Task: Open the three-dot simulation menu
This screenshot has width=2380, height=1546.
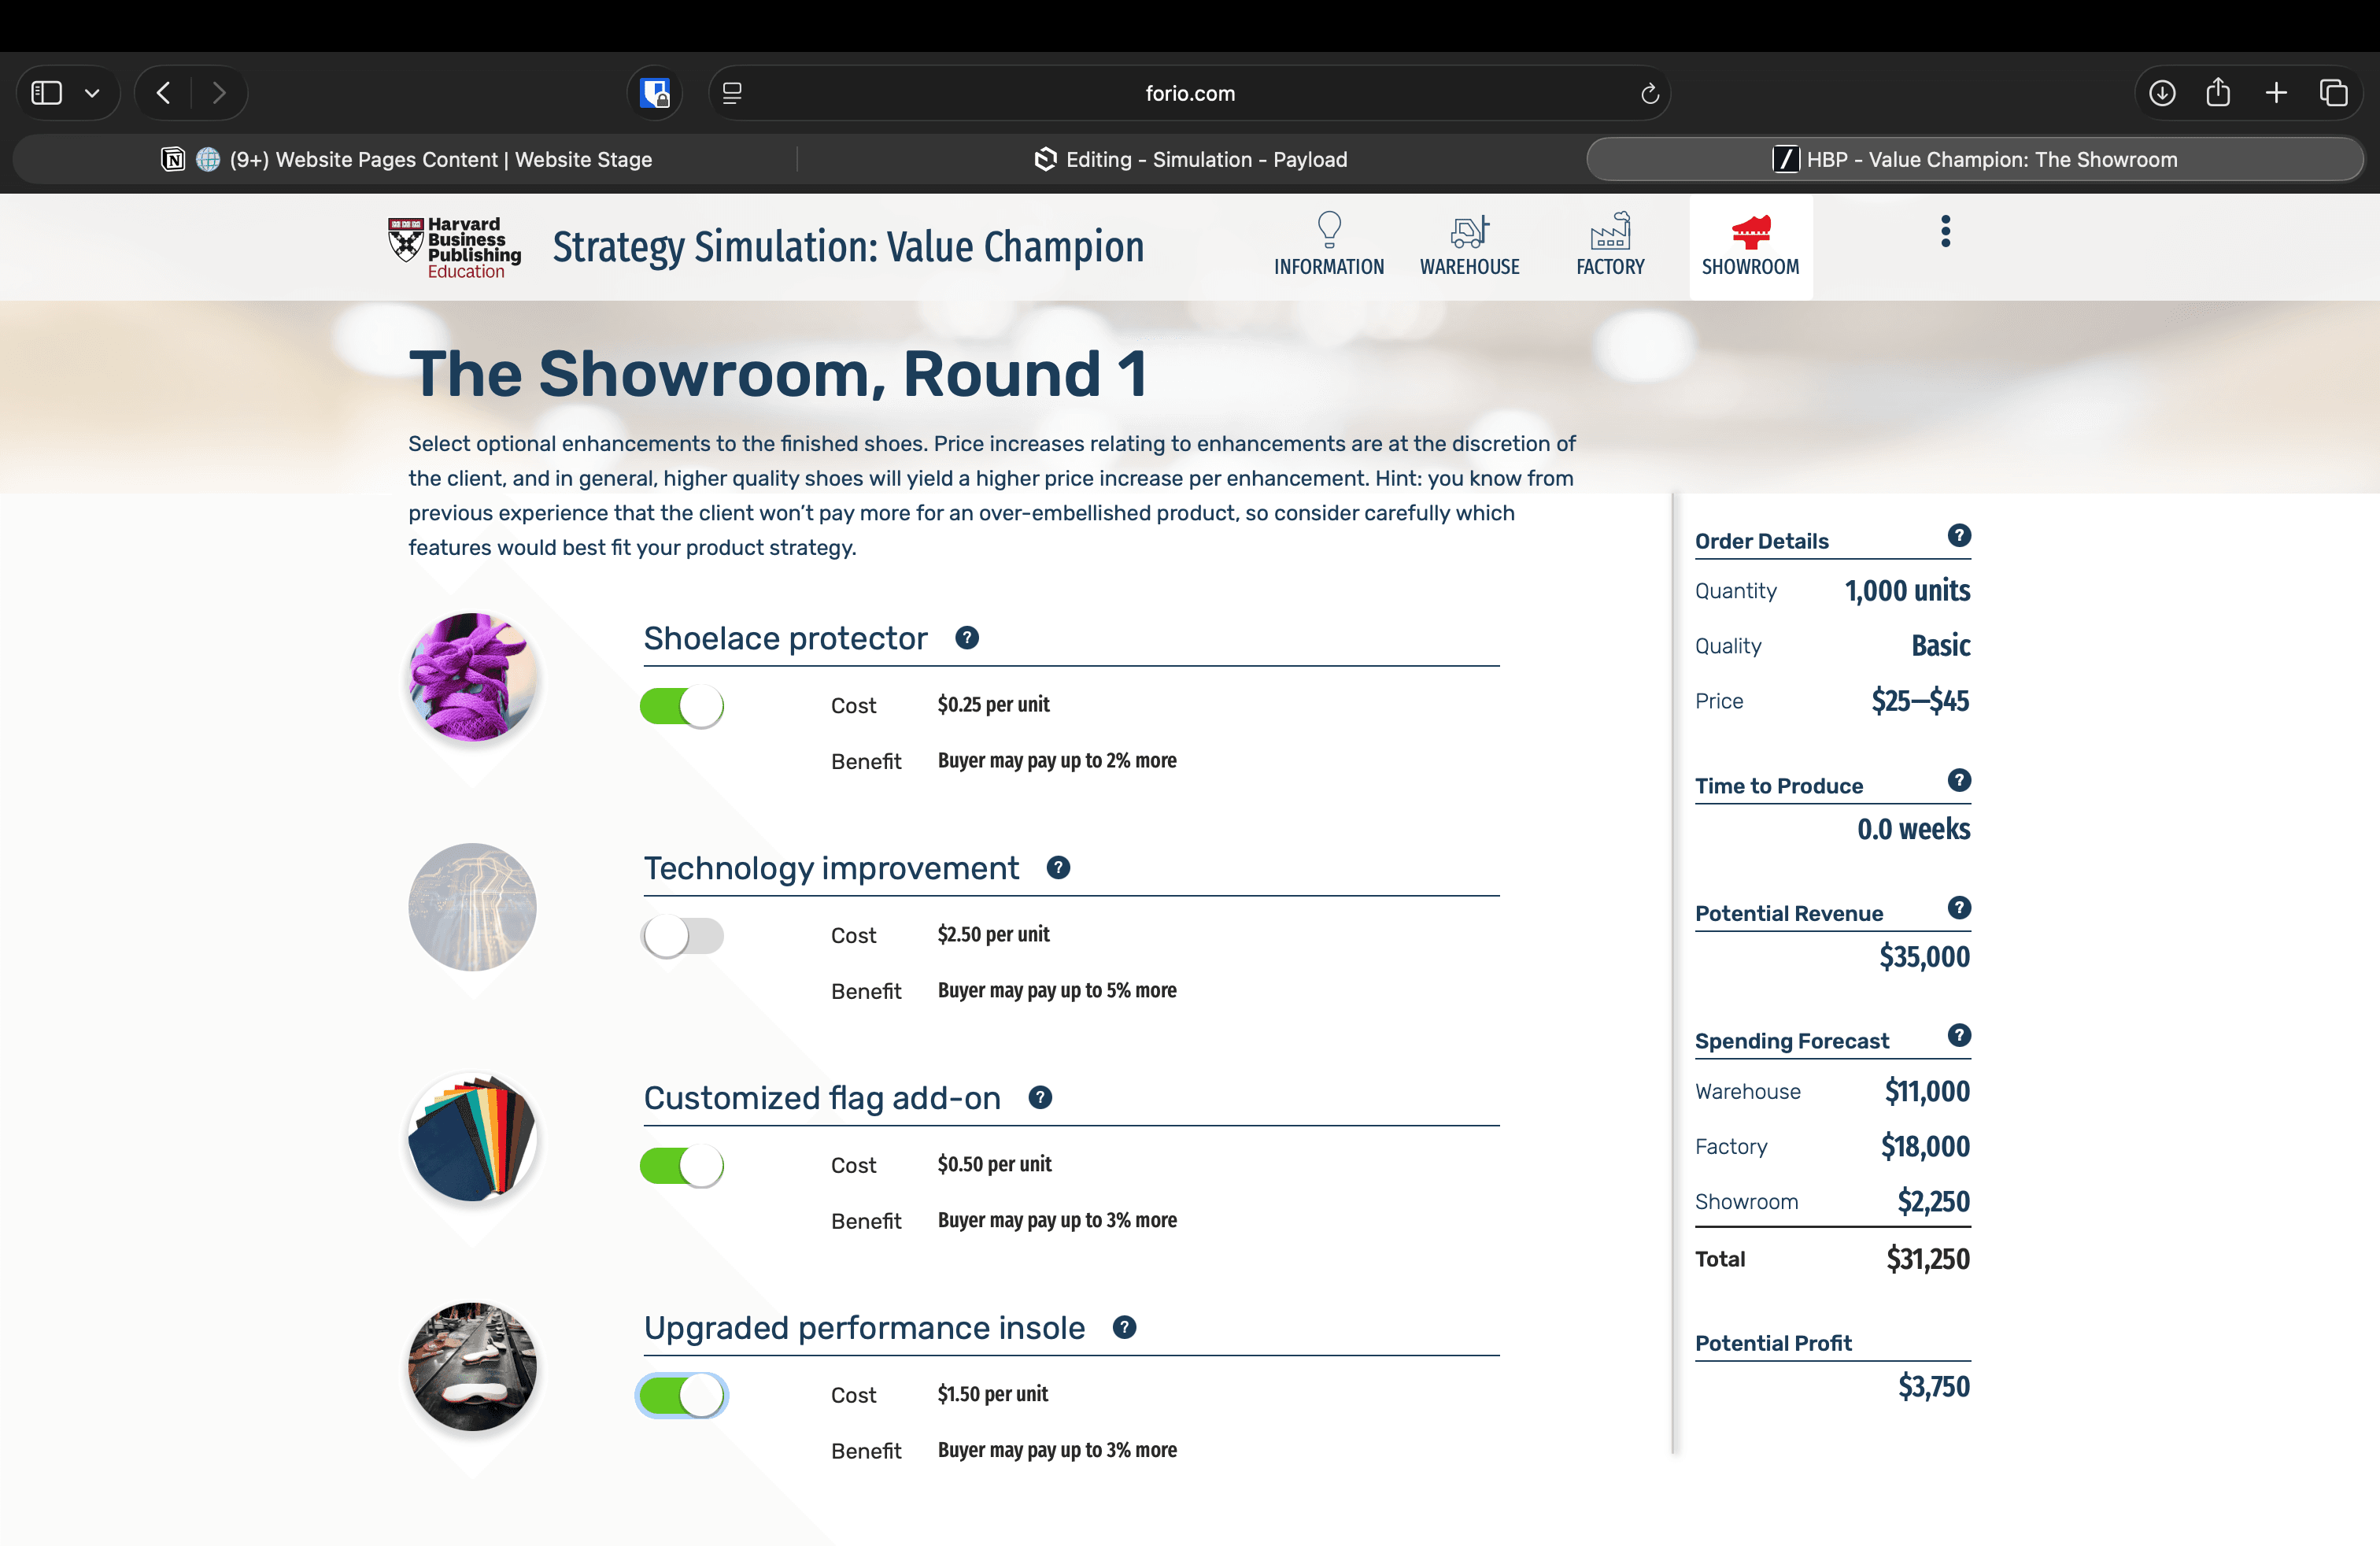Action: coord(1945,232)
